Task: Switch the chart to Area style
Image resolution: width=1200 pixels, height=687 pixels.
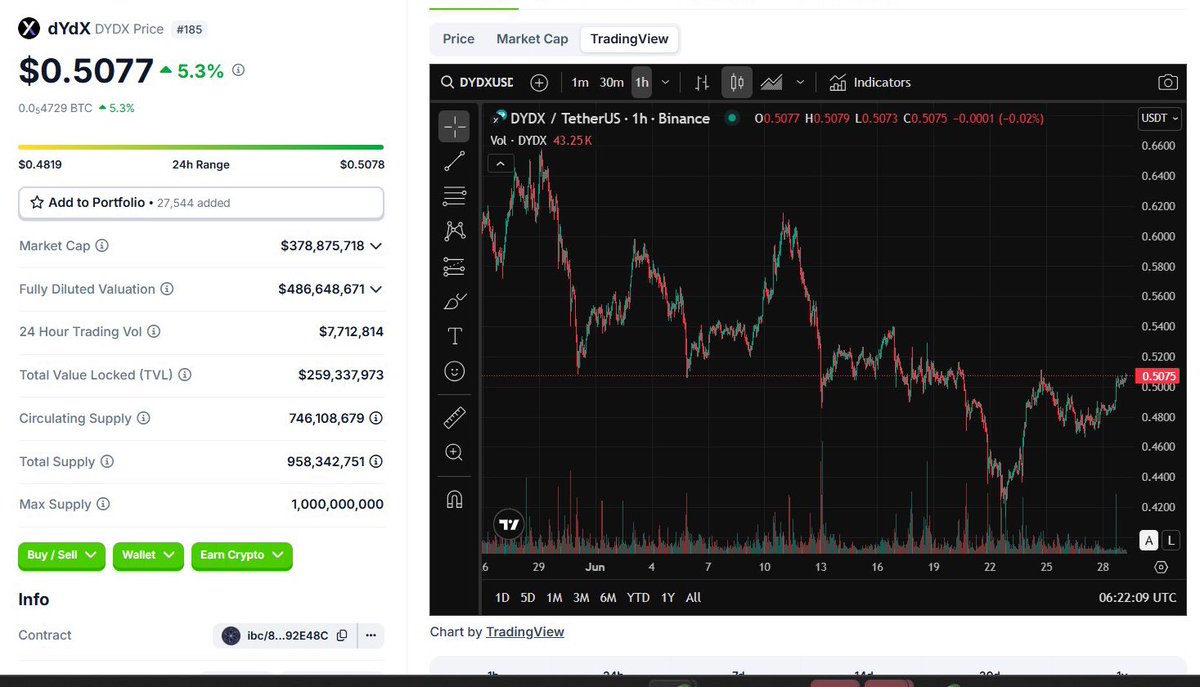Action: coord(771,83)
